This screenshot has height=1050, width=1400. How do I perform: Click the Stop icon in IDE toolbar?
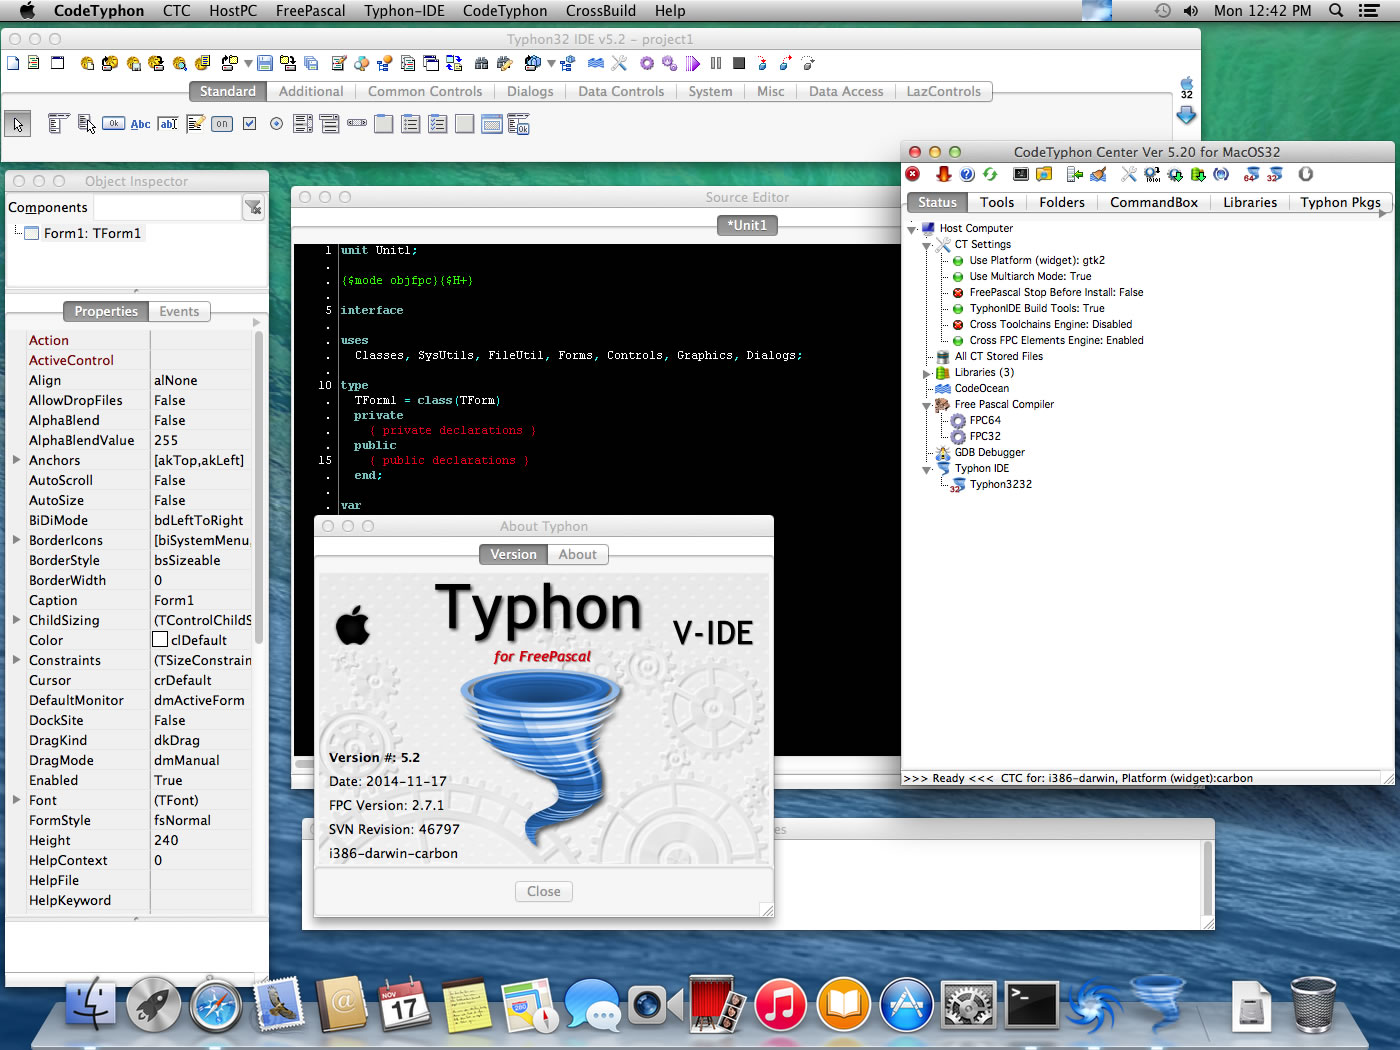coord(739,63)
